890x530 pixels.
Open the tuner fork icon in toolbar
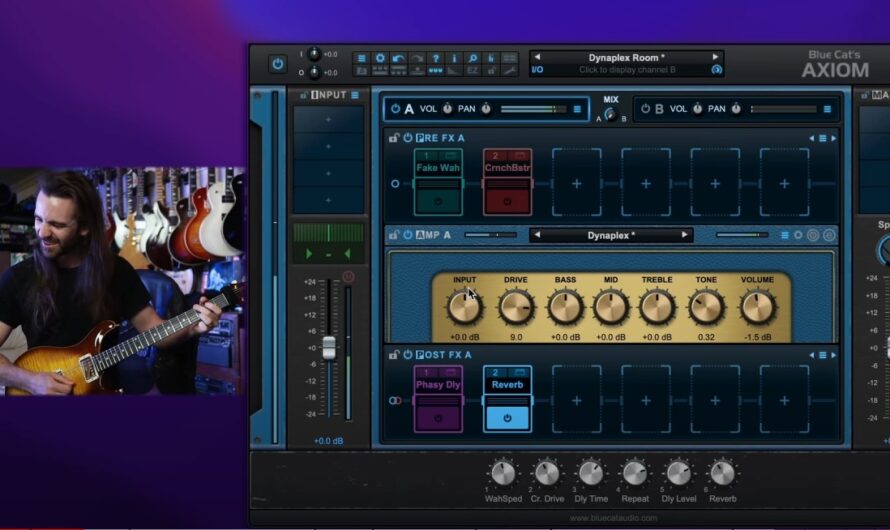point(491,58)
